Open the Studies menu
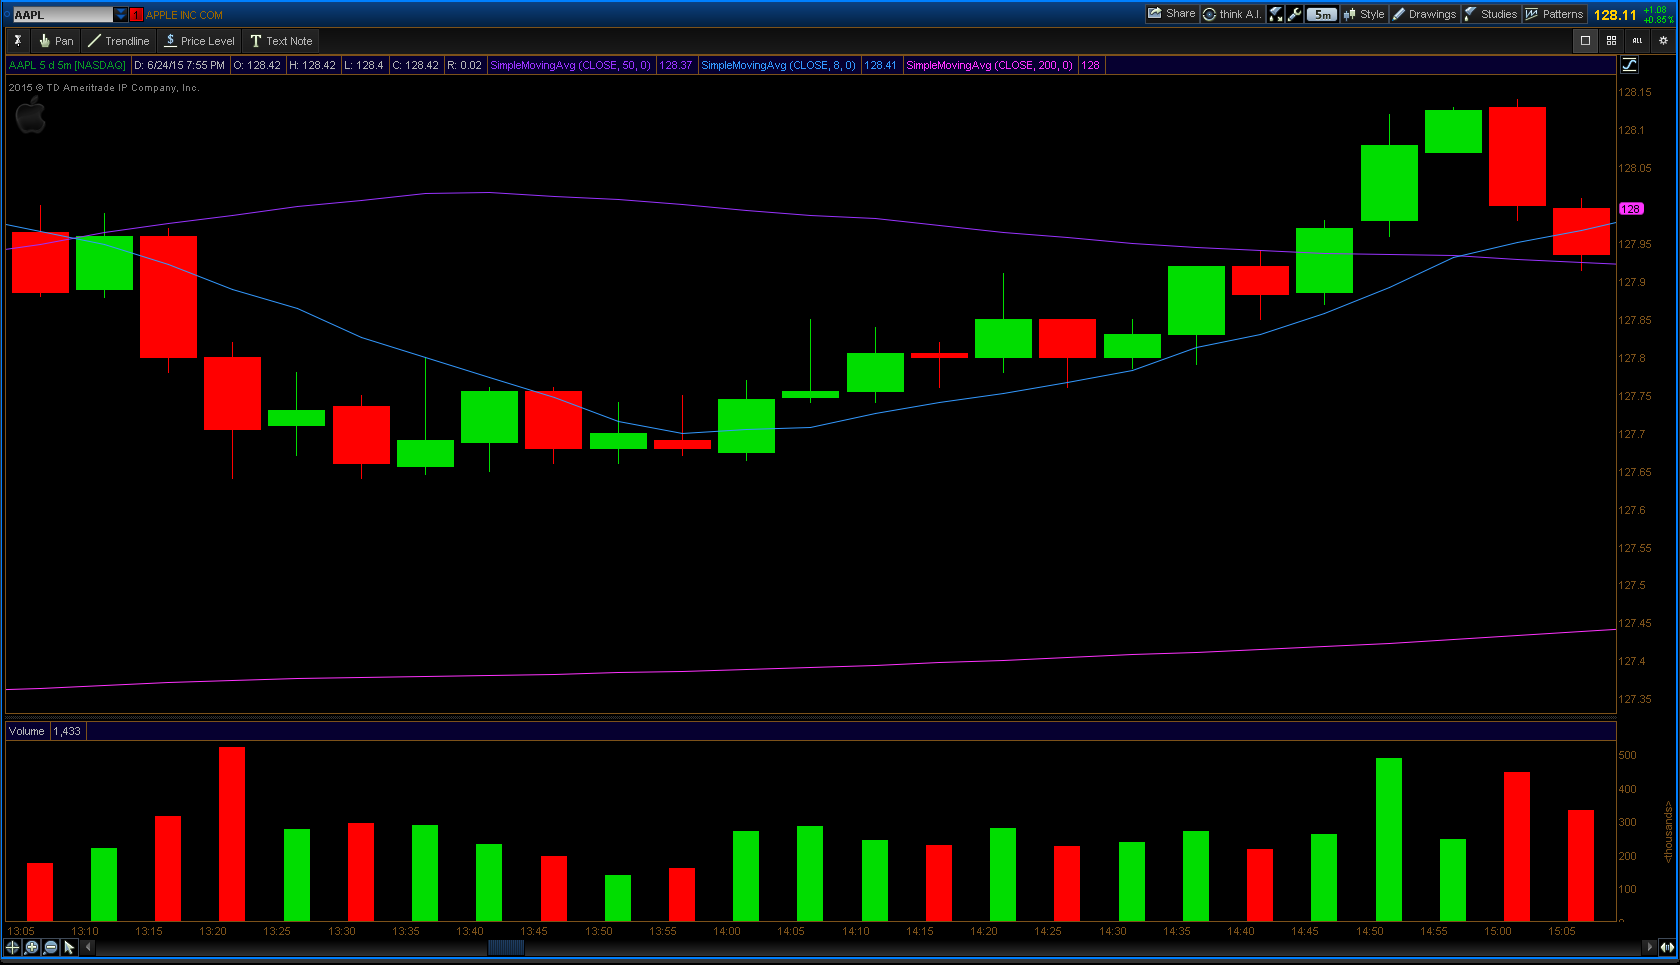The width and height of the screenshot is (1680, 965). 1491,14
